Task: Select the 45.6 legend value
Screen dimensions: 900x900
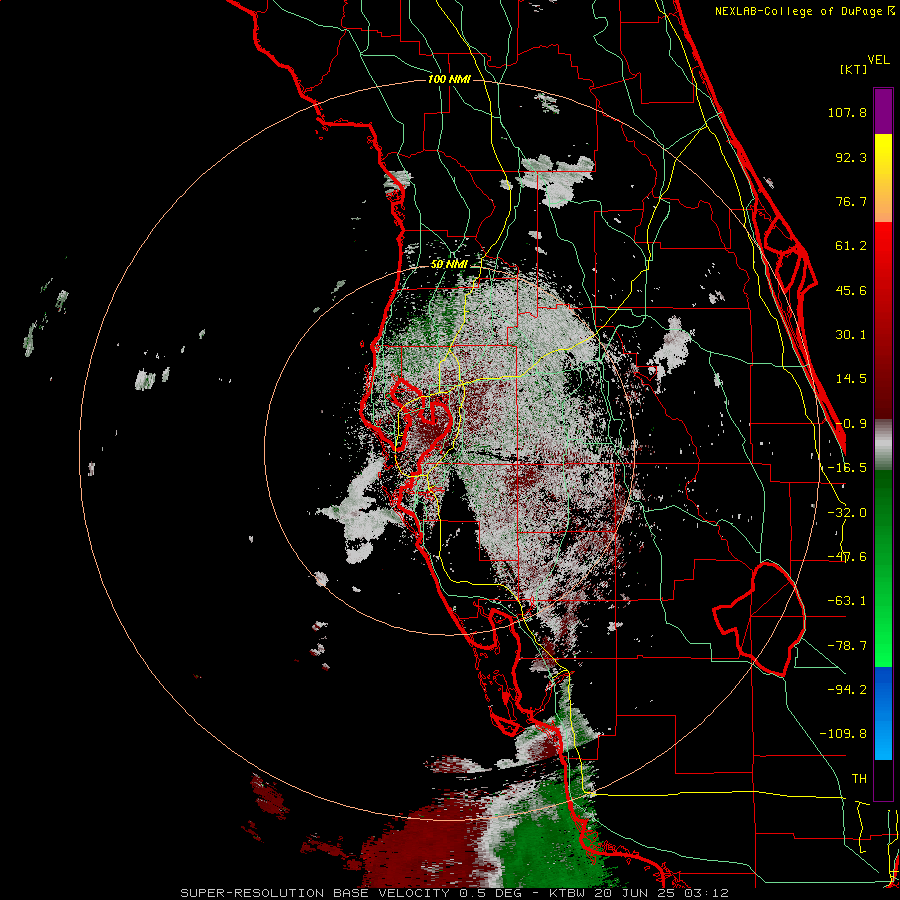Action: pos(851,290)
